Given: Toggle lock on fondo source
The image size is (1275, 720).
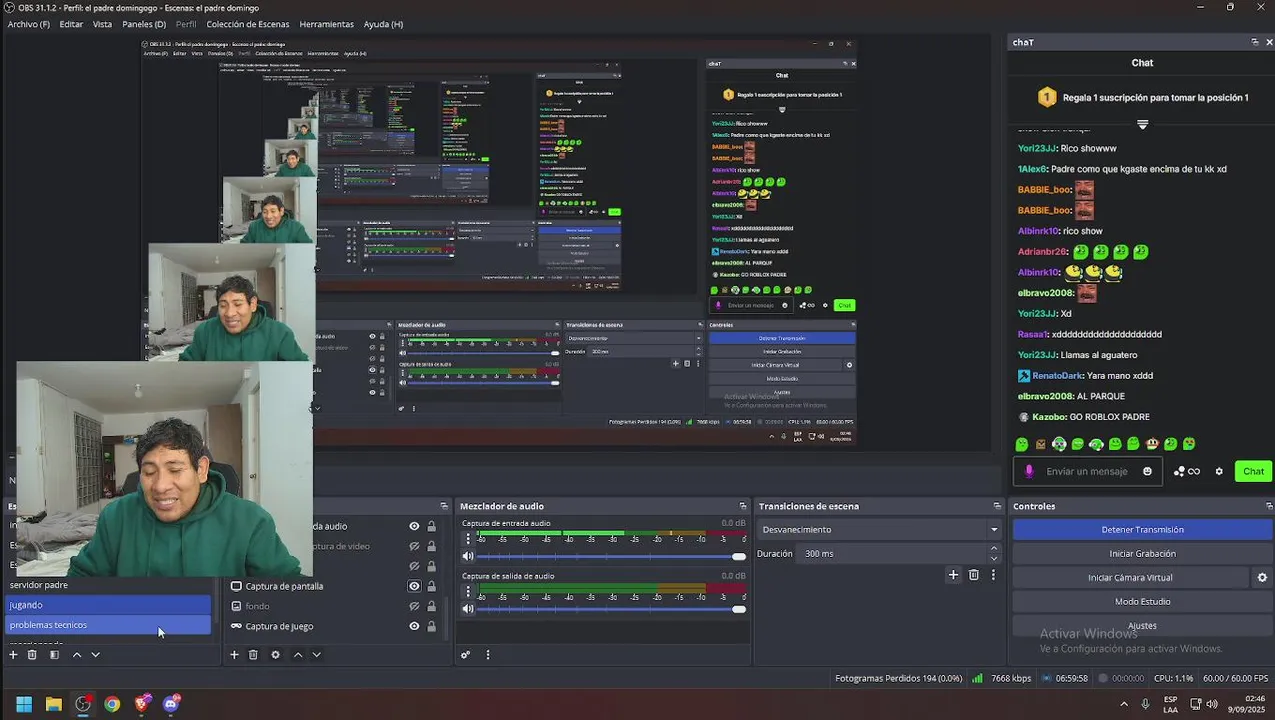Looking at the screenshot, I should point(432,606).
